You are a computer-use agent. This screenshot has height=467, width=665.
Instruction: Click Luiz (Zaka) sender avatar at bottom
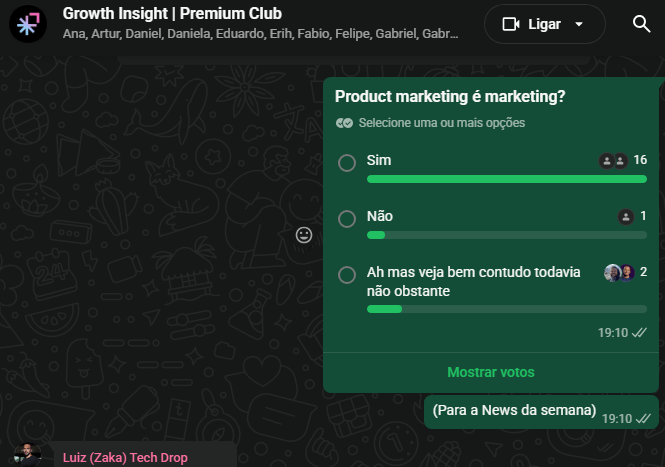31,457
